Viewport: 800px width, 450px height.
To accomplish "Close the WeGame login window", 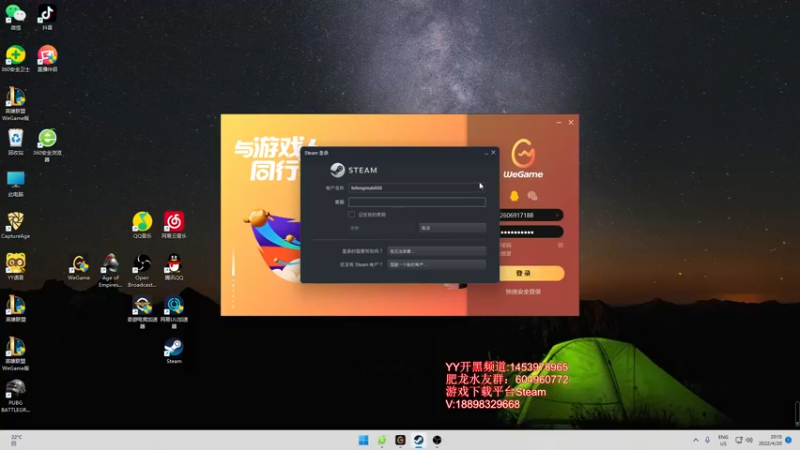I will click(571, 122).
